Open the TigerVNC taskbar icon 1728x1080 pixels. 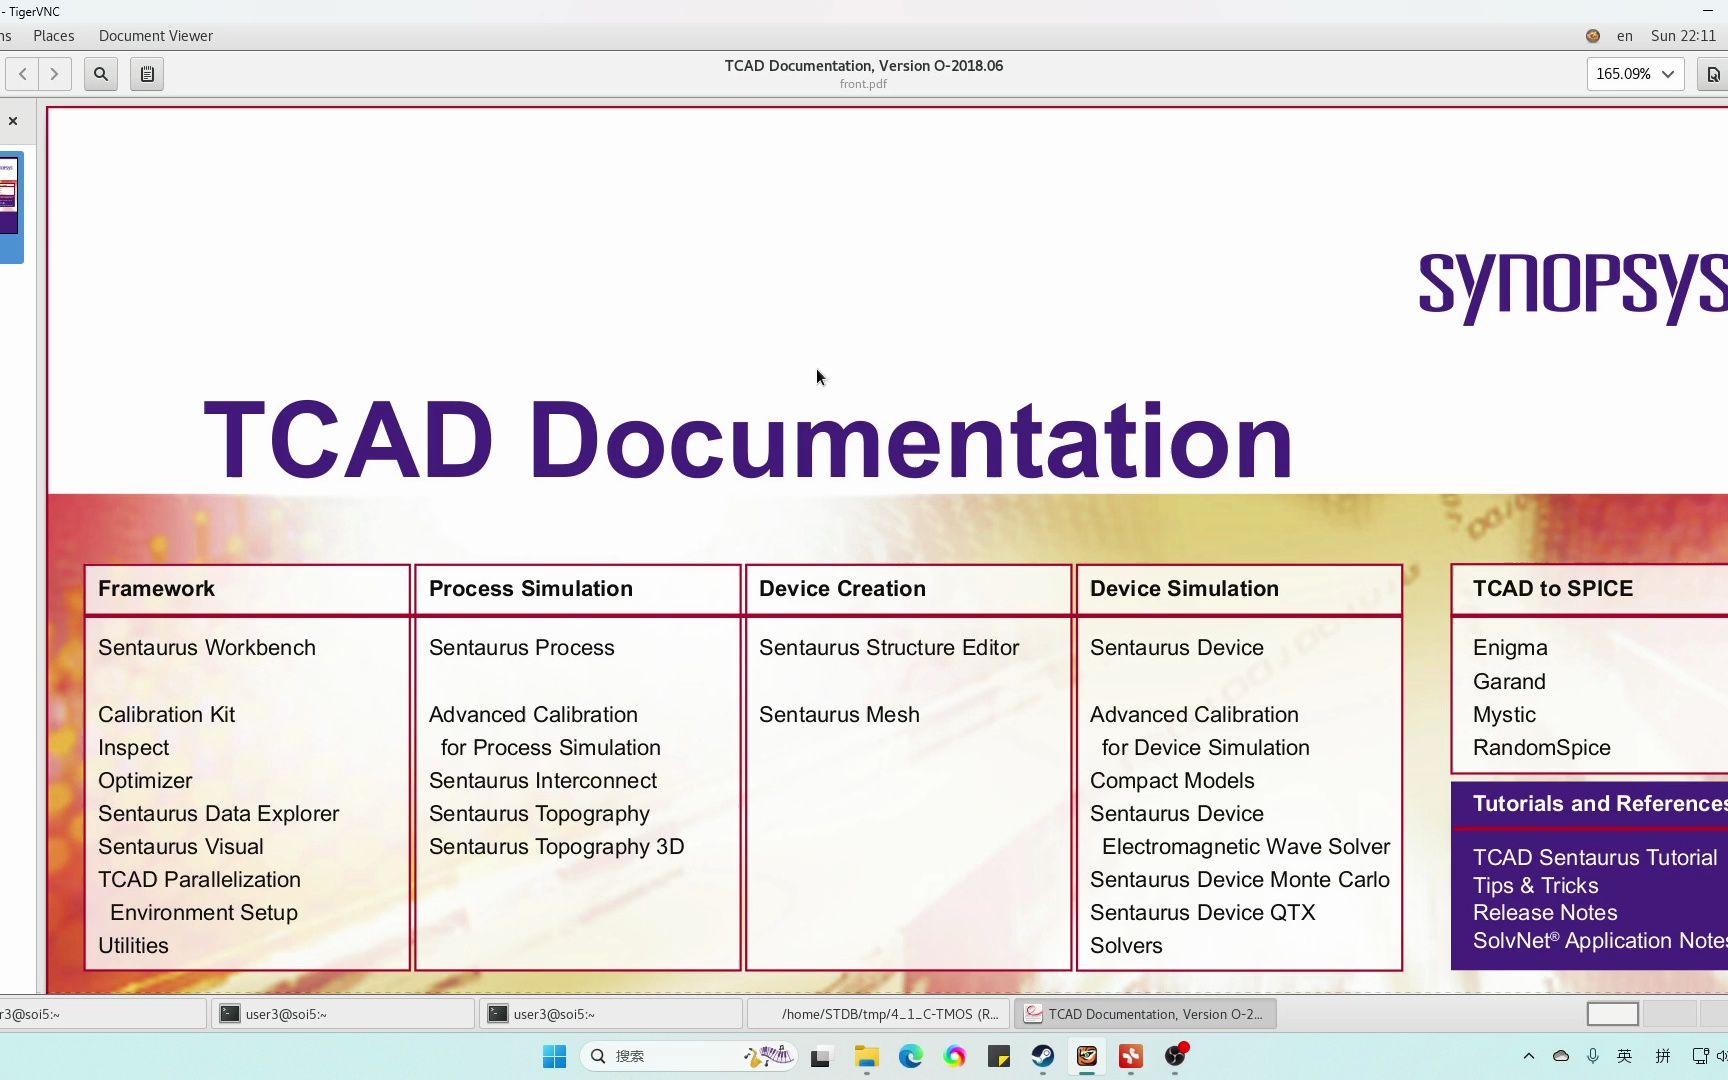(1087, 1056)
